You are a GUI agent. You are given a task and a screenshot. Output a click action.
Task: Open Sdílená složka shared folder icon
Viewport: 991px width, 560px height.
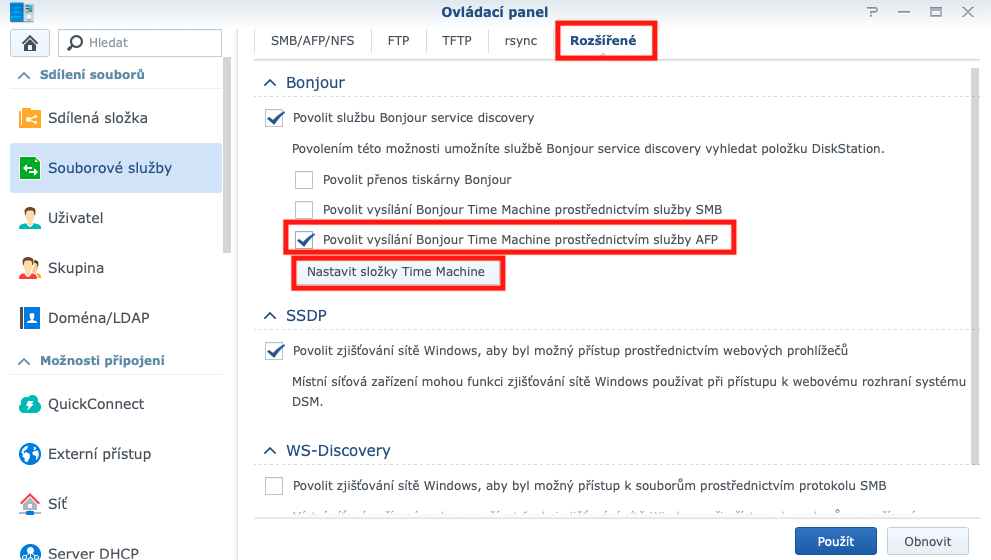30,118
